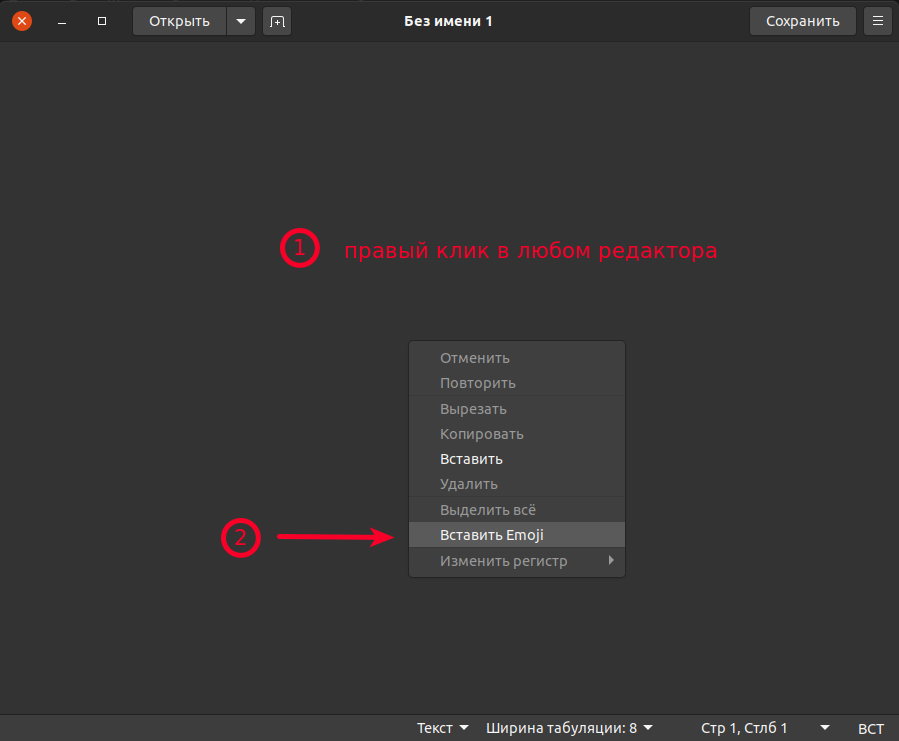
Task: Open a new tab with the plus icon
Action: click(277, 20)
